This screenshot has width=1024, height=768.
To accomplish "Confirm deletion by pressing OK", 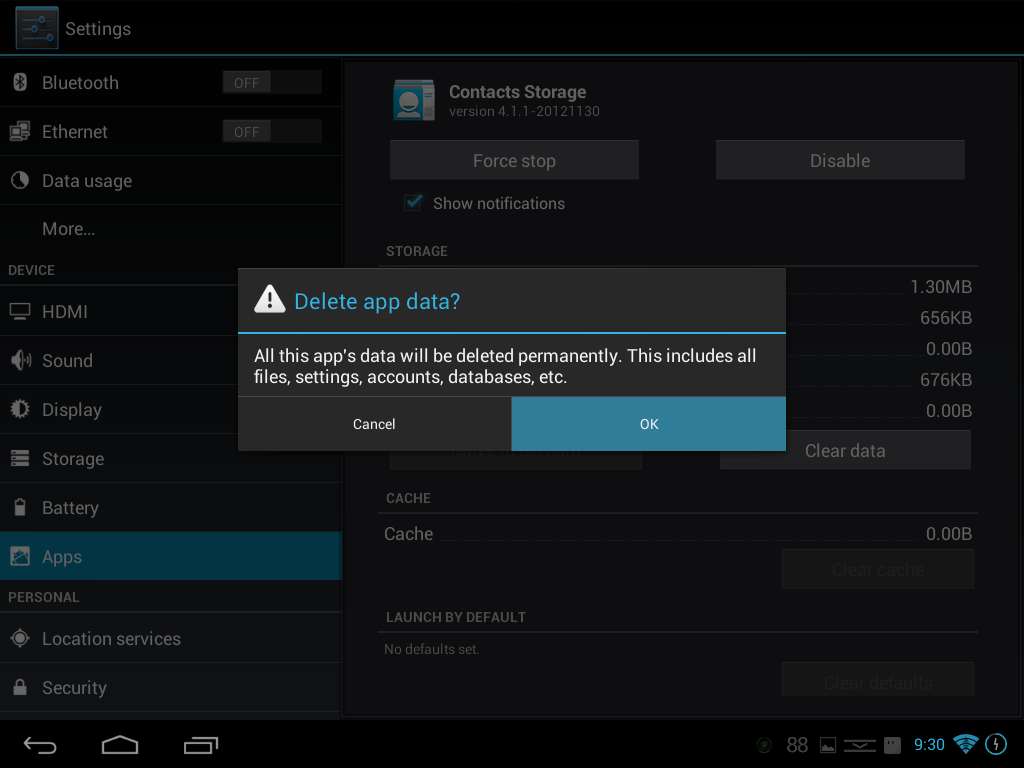I will (648, 423).
